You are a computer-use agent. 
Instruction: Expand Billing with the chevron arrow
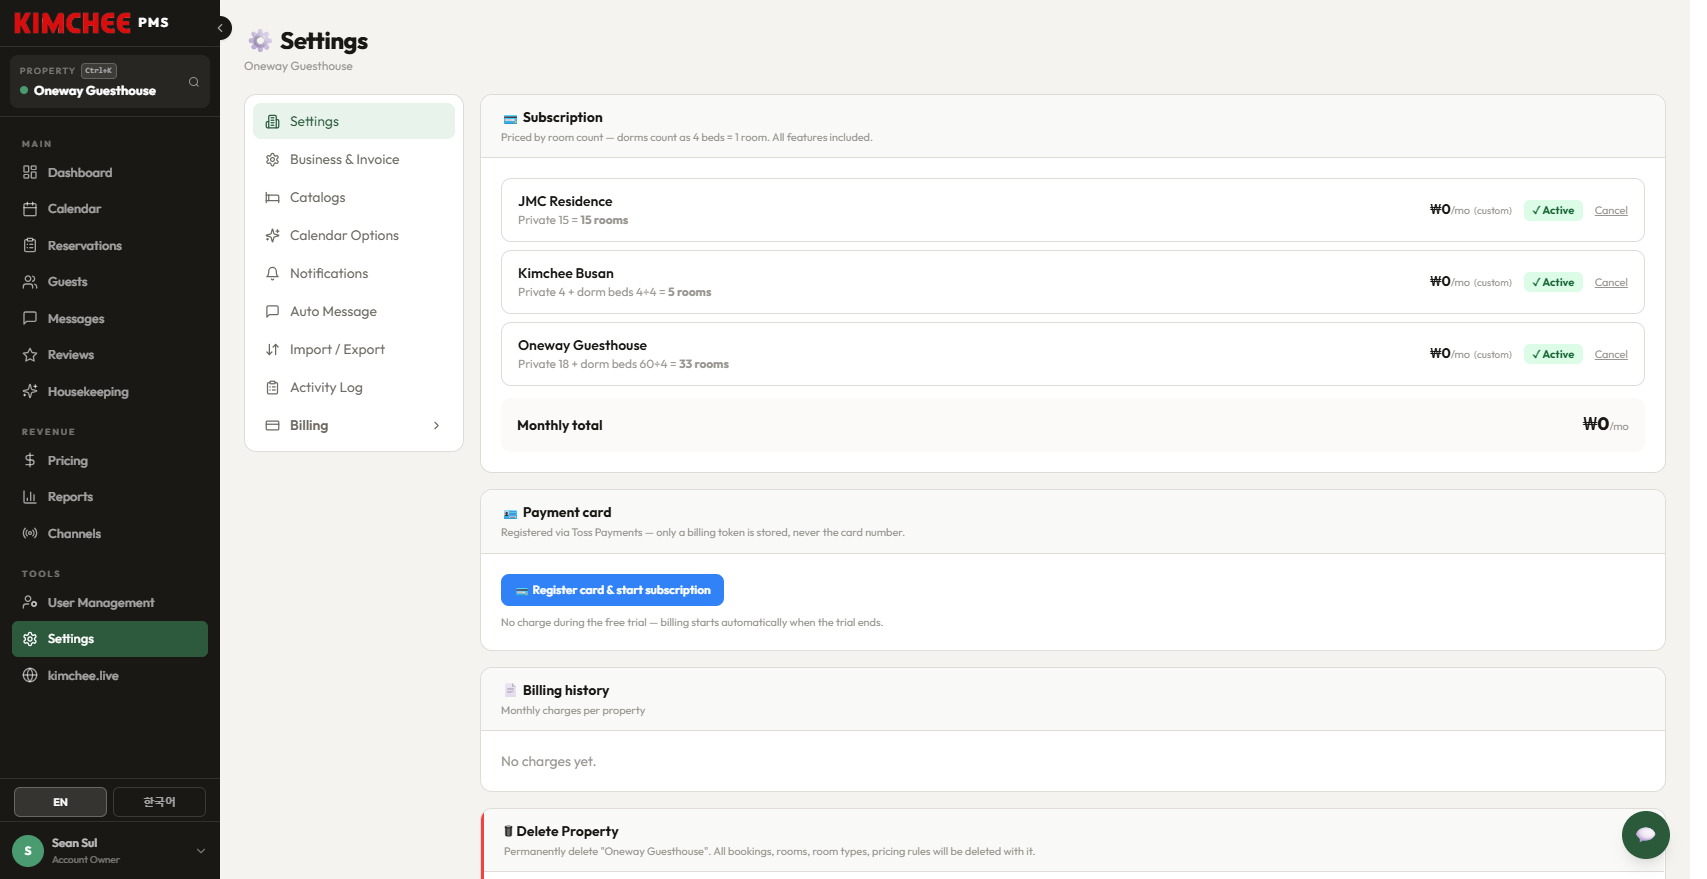point(436,425)
